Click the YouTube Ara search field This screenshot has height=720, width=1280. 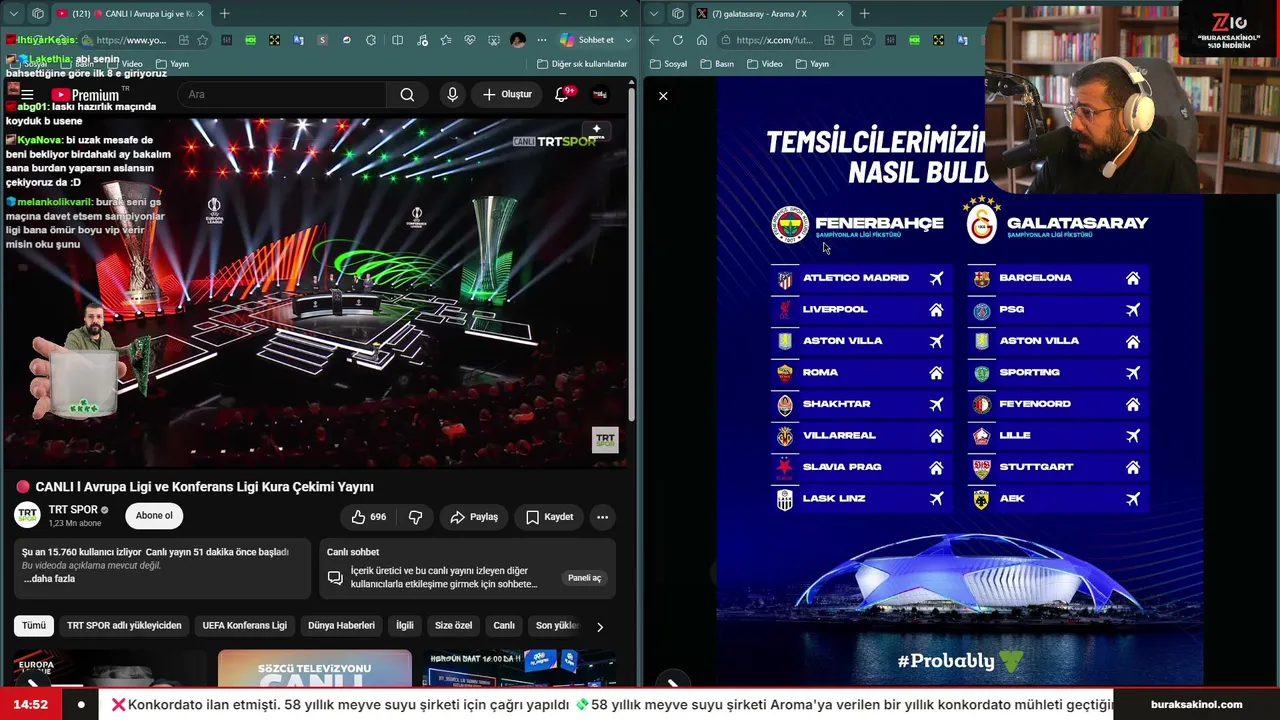click(x=282, y=94)
